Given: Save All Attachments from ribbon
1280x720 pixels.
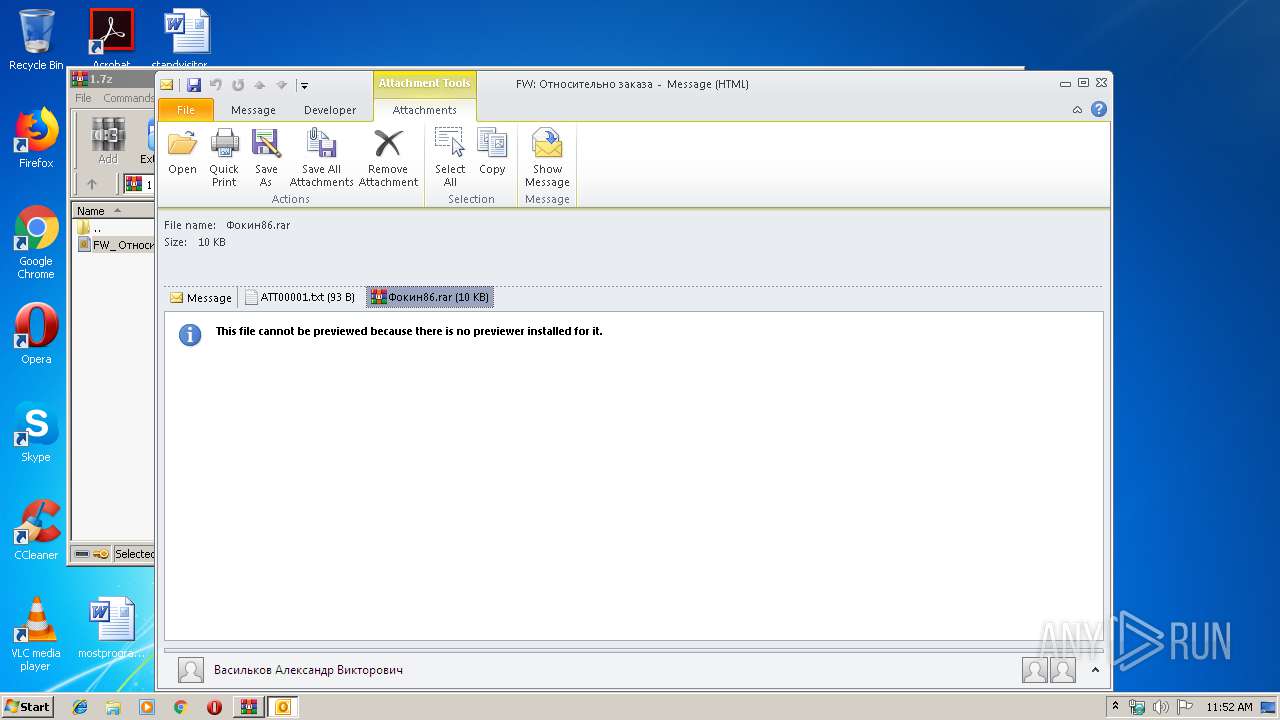Looking at the screenshot, I should coord(321,156).
